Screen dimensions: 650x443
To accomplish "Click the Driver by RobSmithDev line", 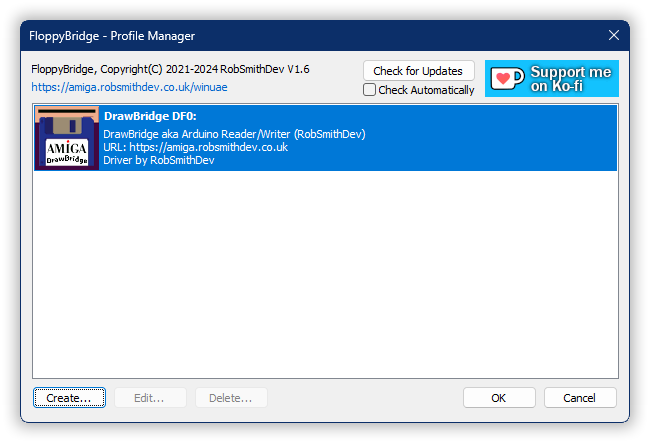I will 159,160.
